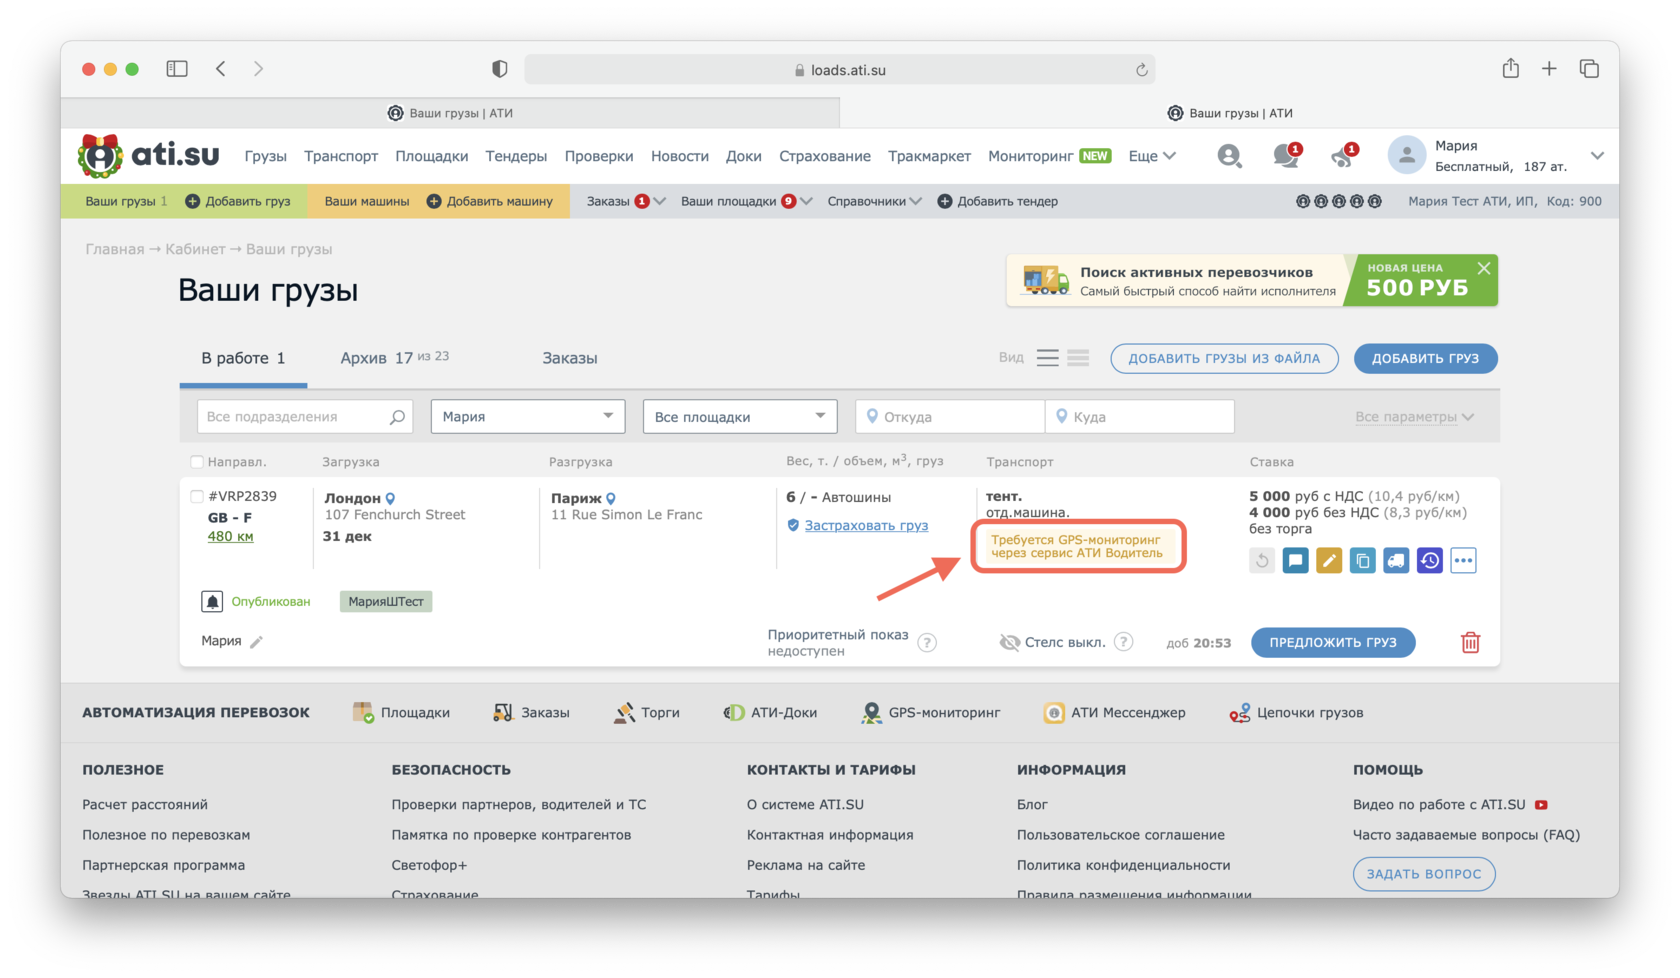Open the Мария contact dropdown filter
The width and height of the screenshot is (1680, 978).
(528, 417)
